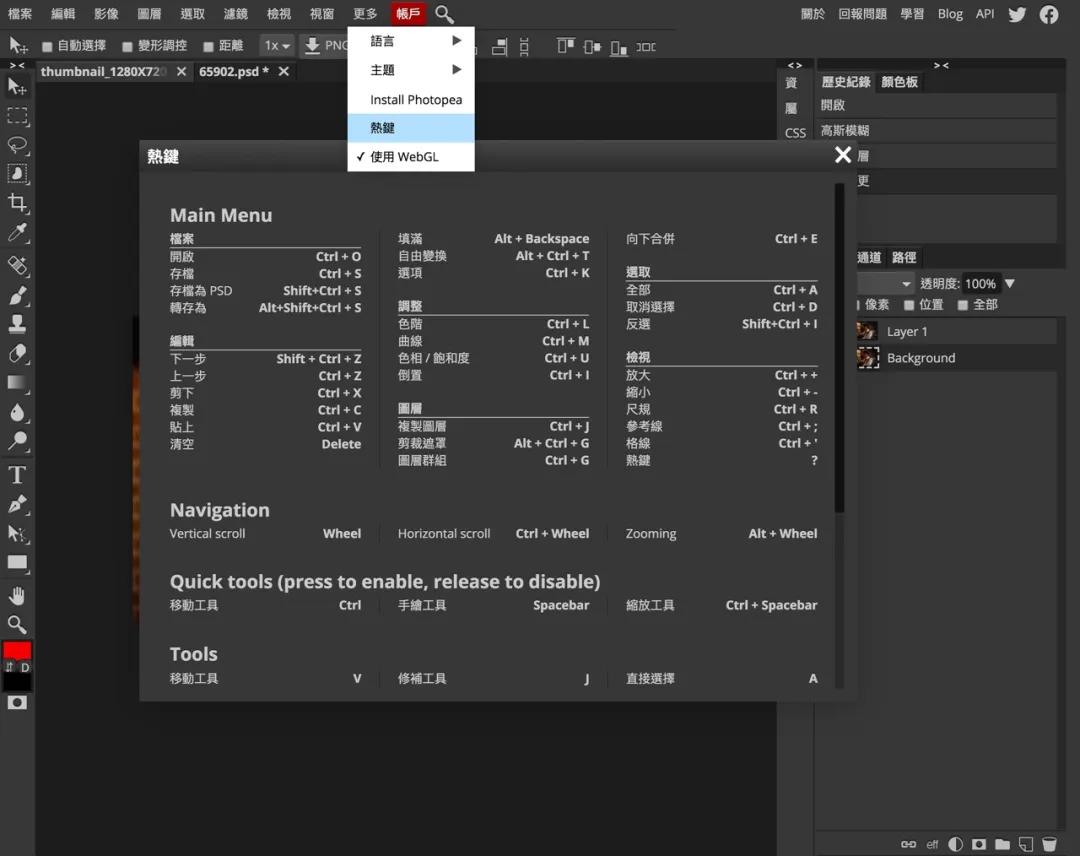Switch to the 路徑 tab
This screenshot has width=1080, height=856.
pos(903,257)
